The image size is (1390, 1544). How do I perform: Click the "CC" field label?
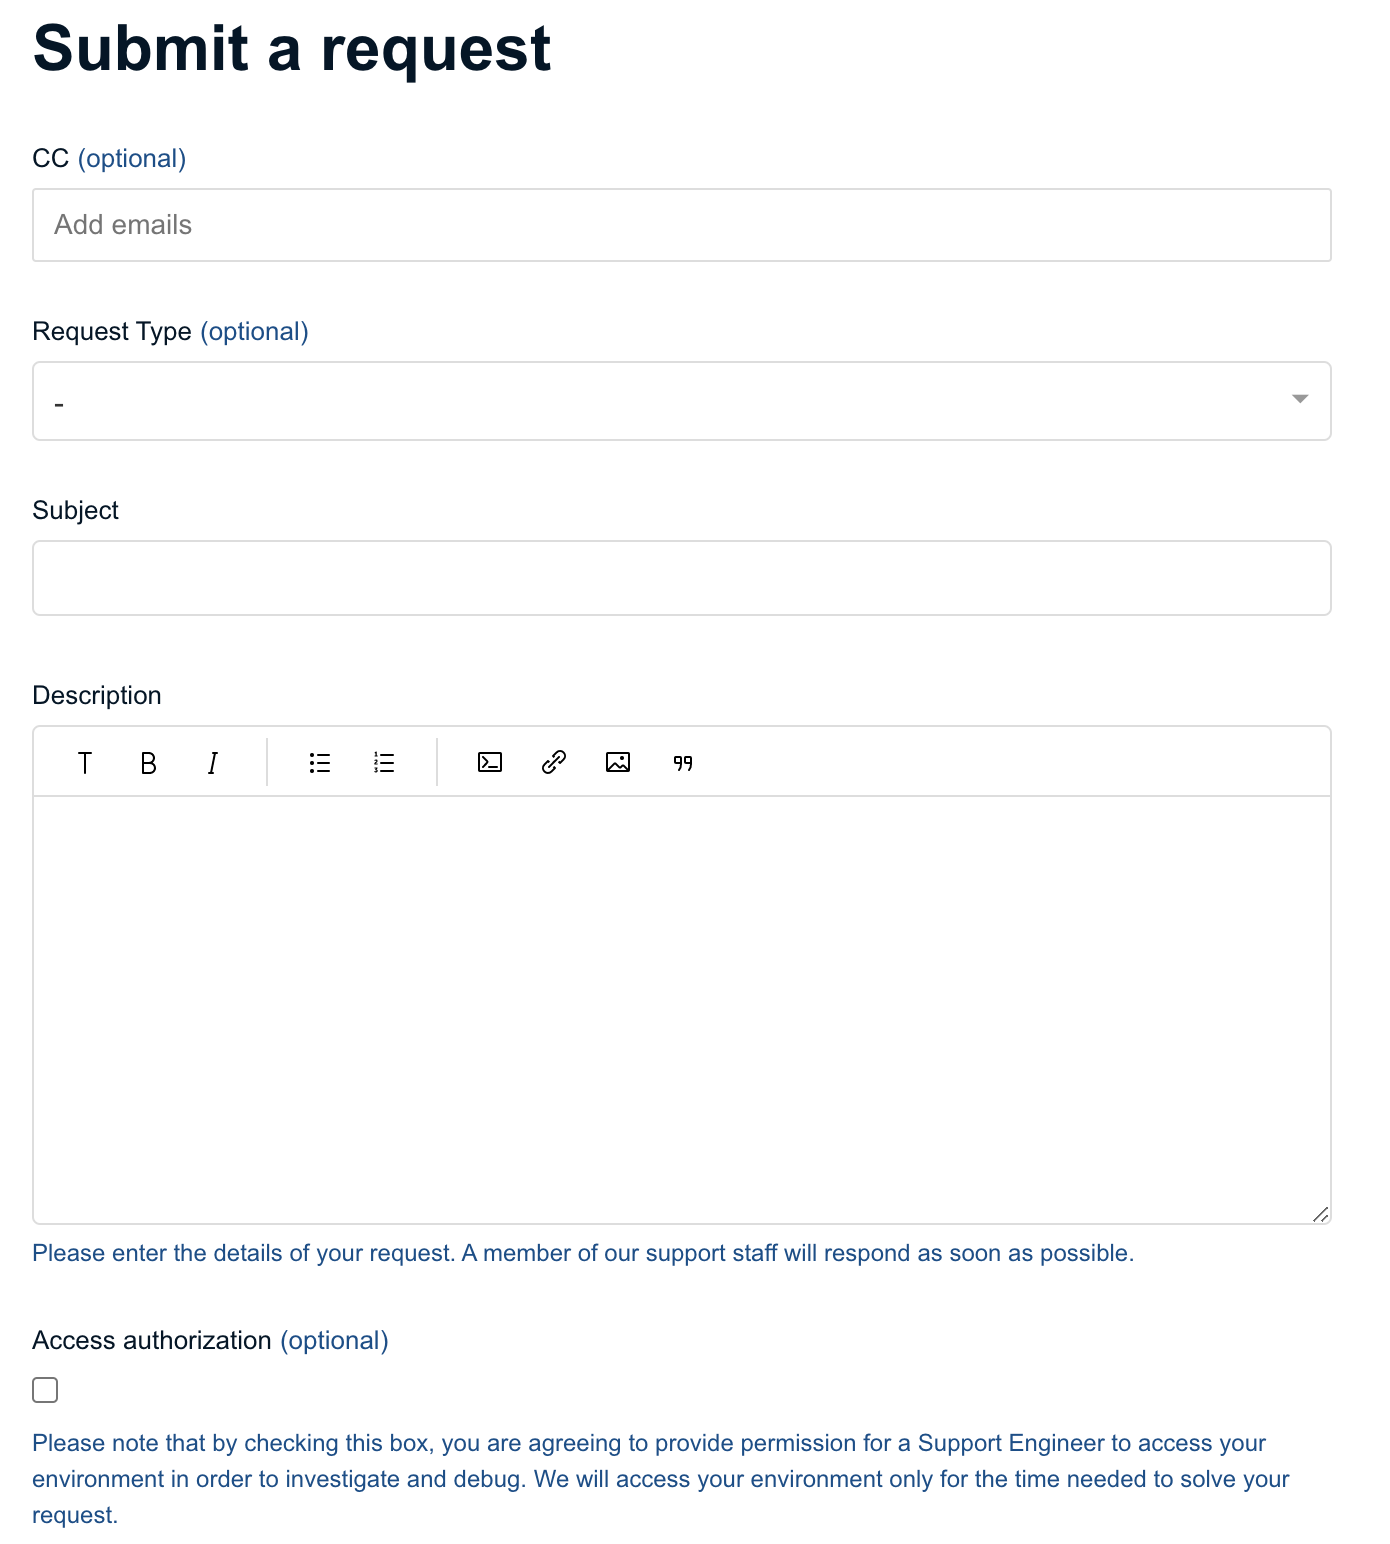[x=51, y=158]
